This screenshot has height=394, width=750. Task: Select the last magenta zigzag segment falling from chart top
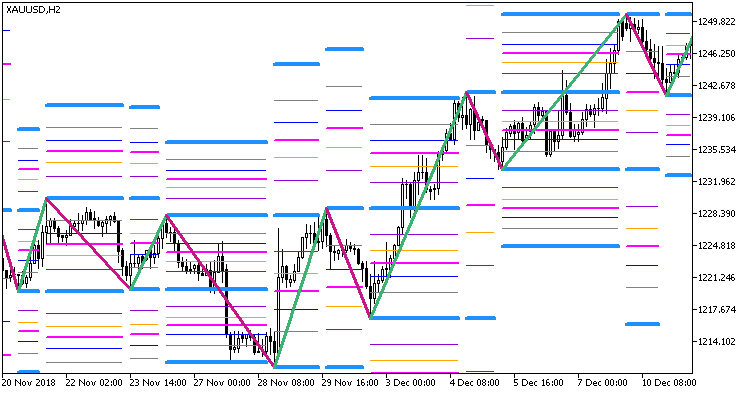tap(646, 55)
